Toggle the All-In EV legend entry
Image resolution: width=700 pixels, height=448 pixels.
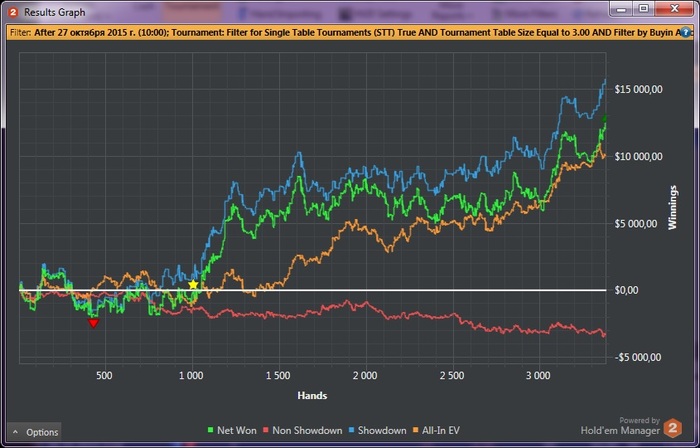[x=436, y=431]
